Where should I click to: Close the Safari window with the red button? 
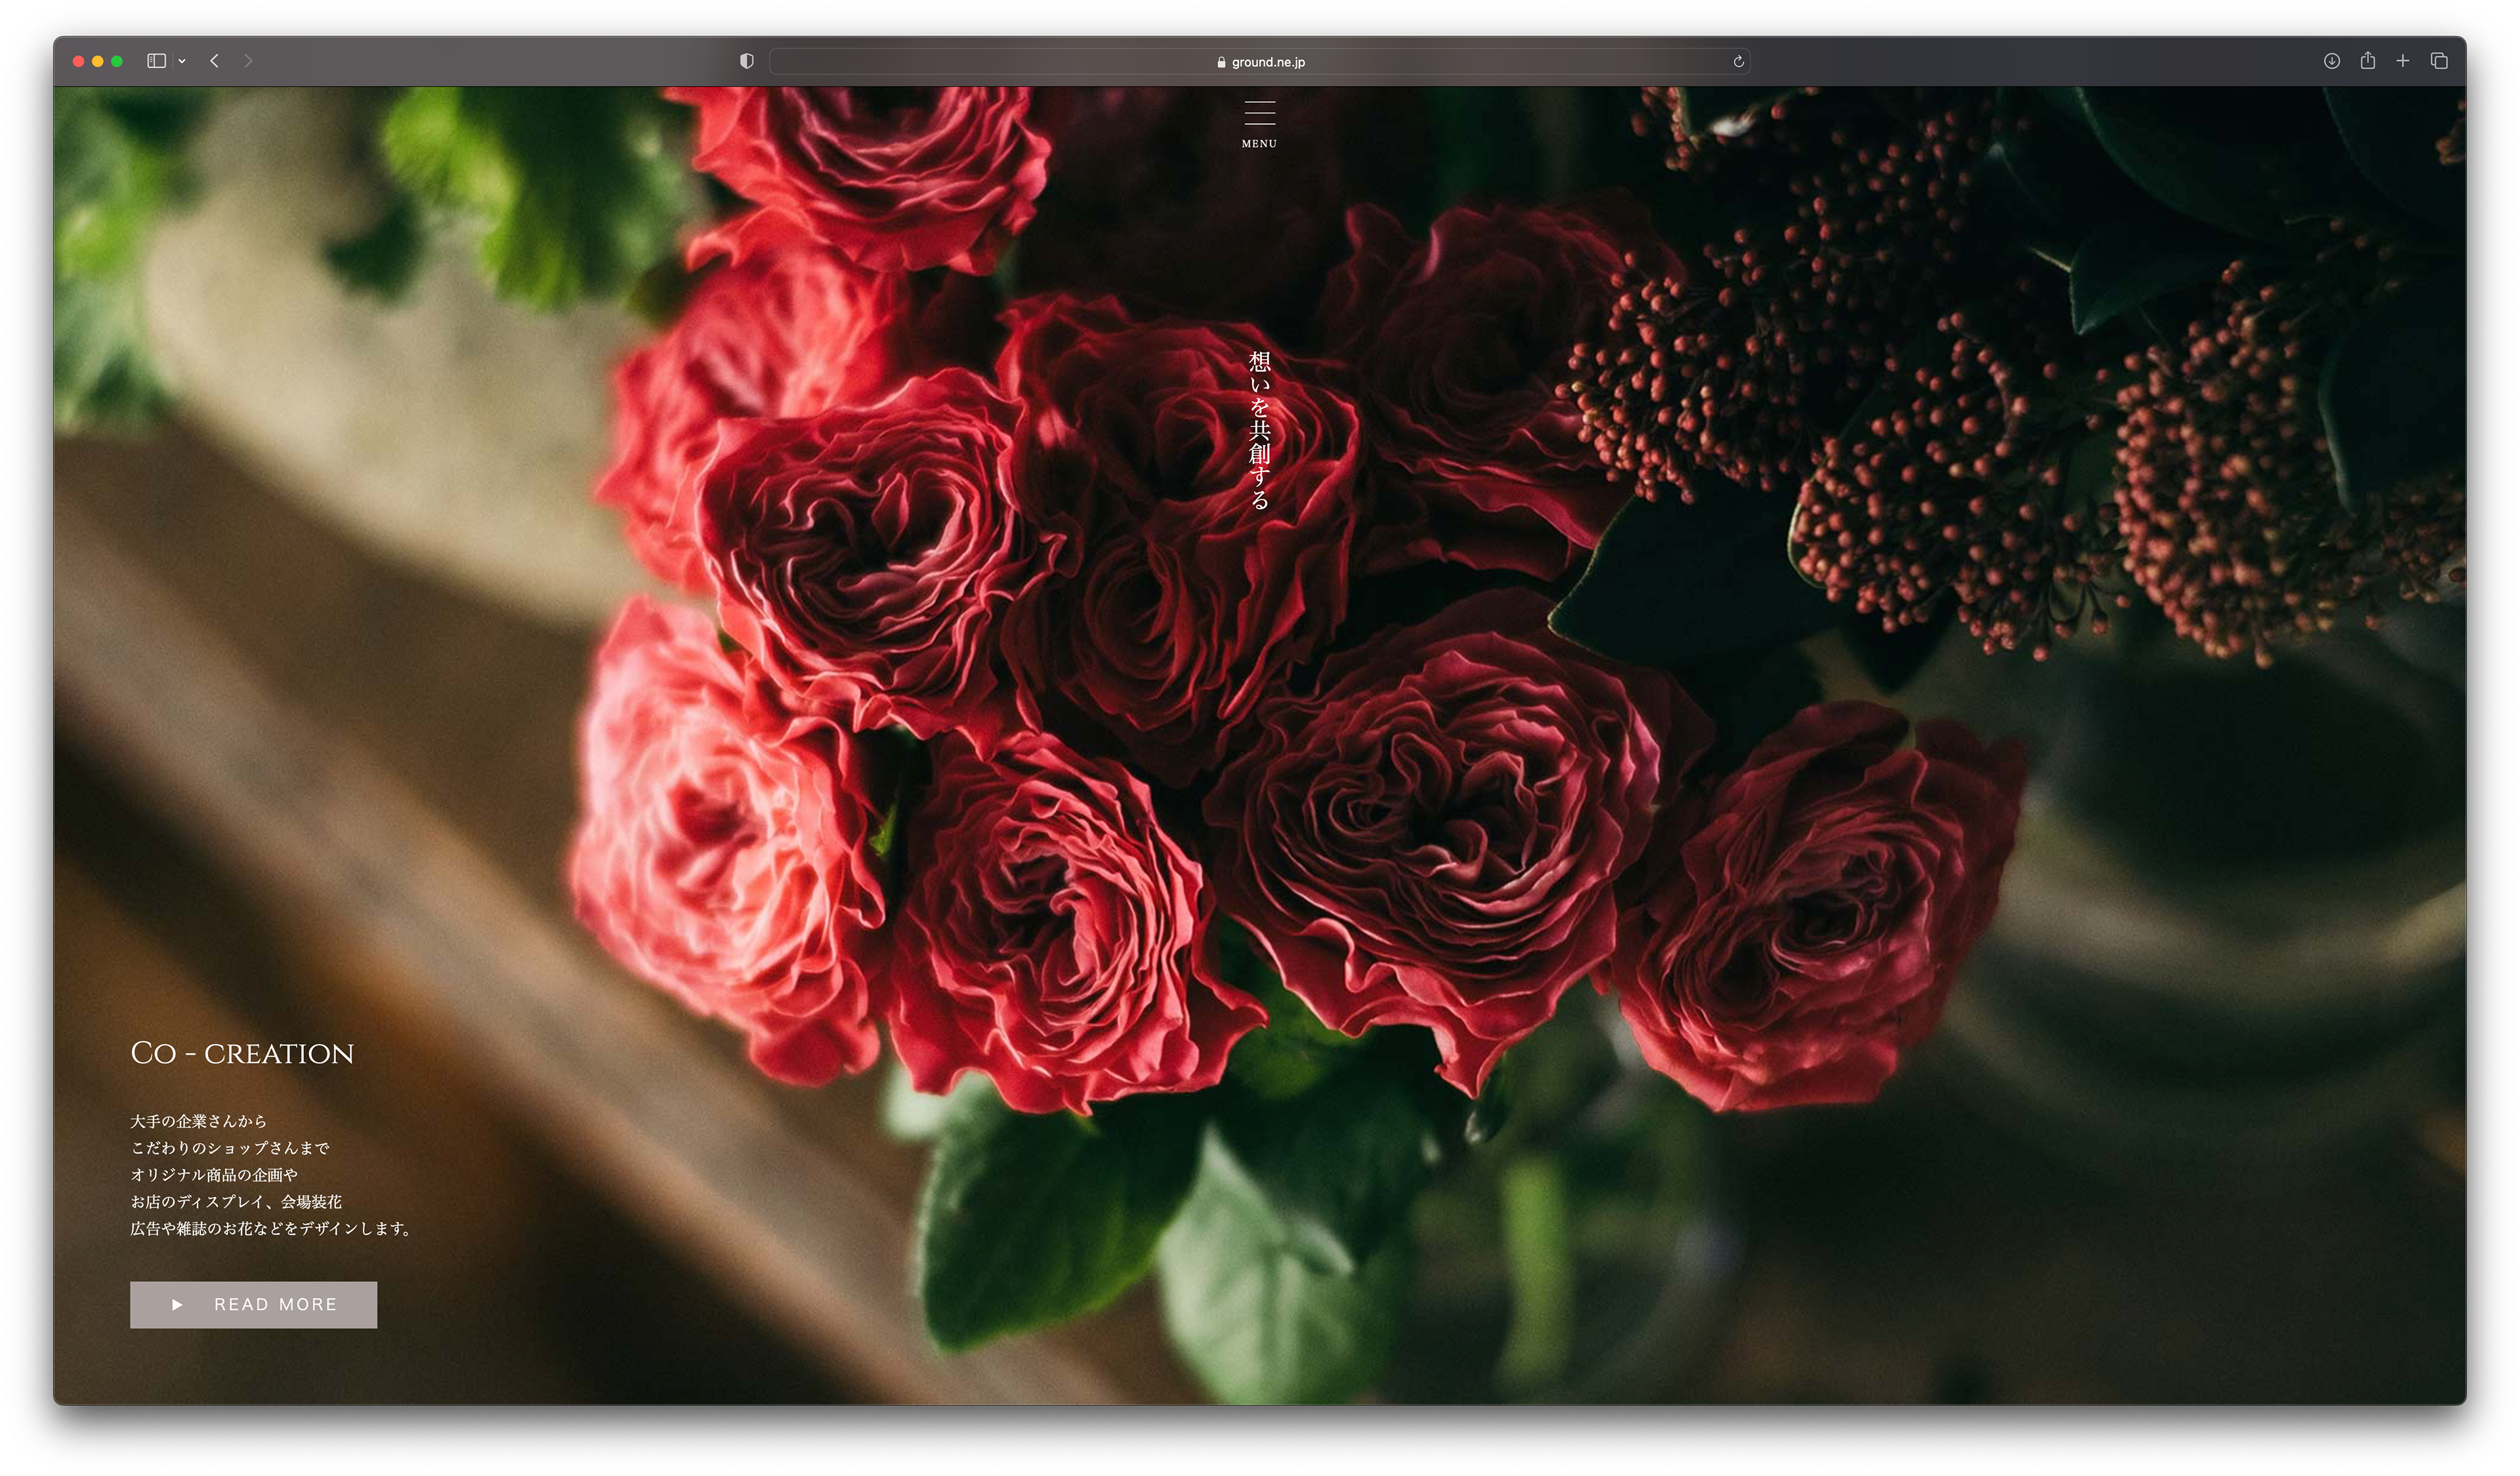pos(78,61)
